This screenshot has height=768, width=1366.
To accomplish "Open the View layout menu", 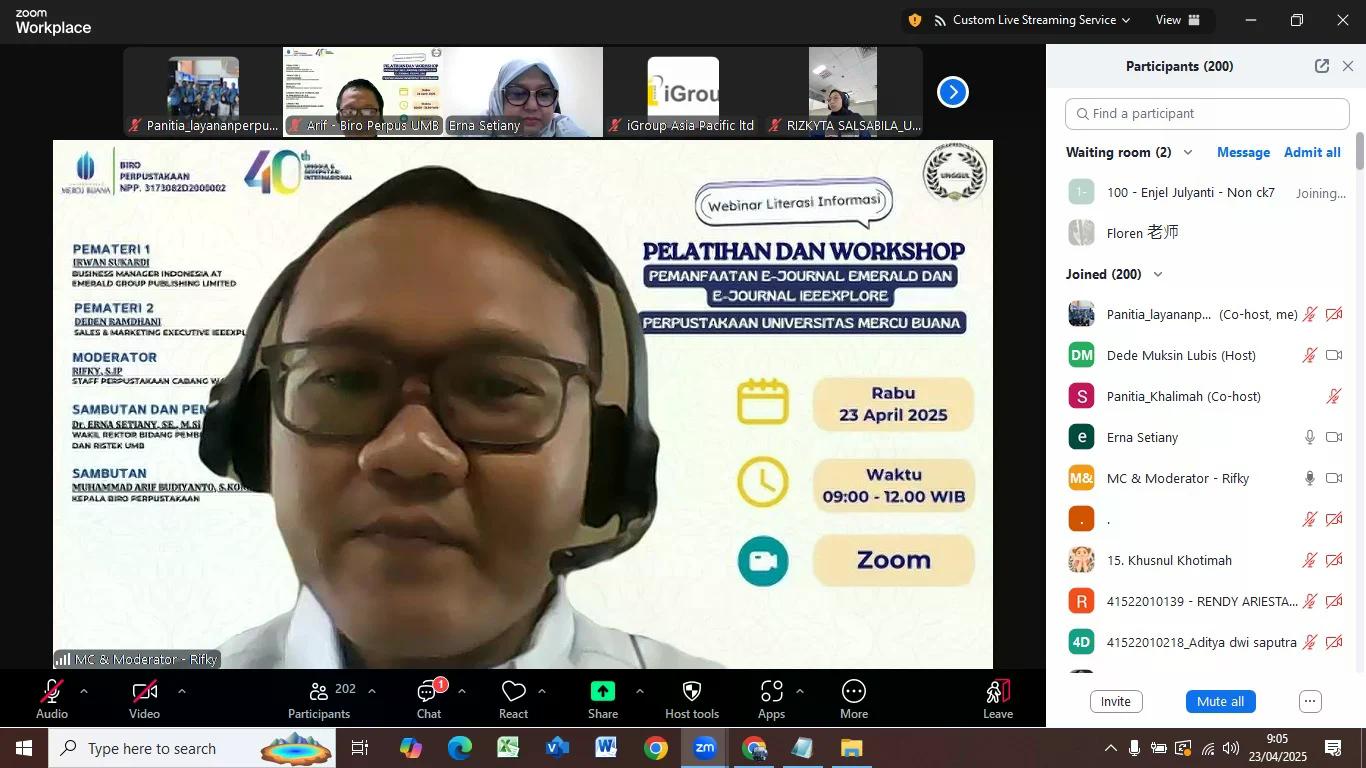I will pos(1179,20).
